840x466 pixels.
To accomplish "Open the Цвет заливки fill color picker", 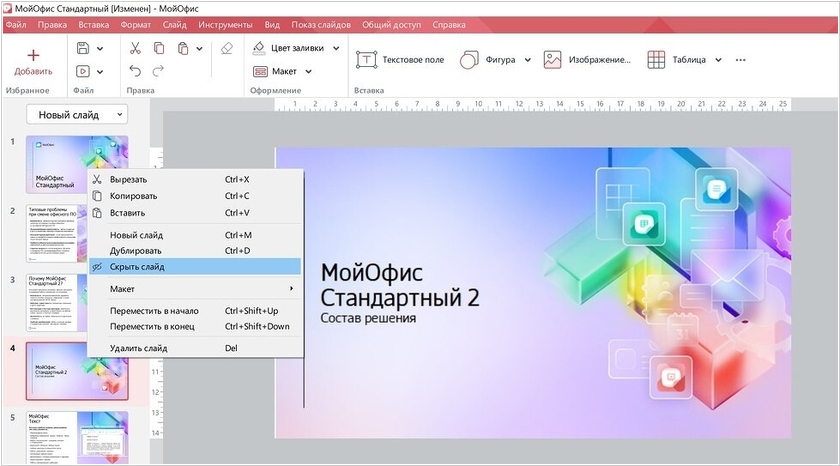I will coord(295,48).
